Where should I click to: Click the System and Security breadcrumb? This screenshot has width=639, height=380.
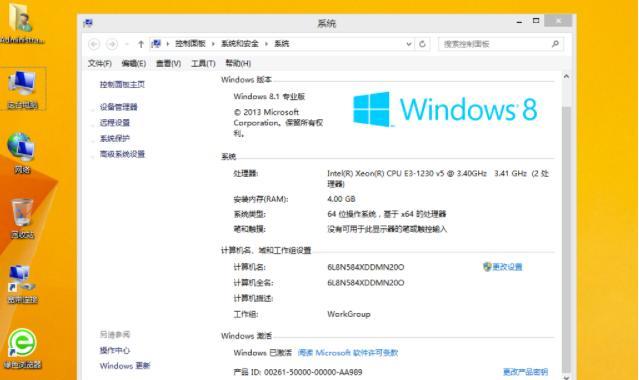240,44
